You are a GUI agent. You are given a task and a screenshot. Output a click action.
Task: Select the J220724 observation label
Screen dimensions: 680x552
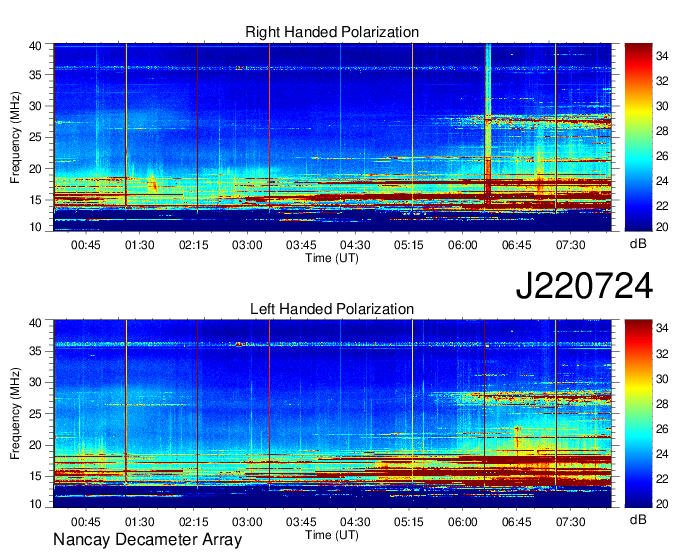584,286
